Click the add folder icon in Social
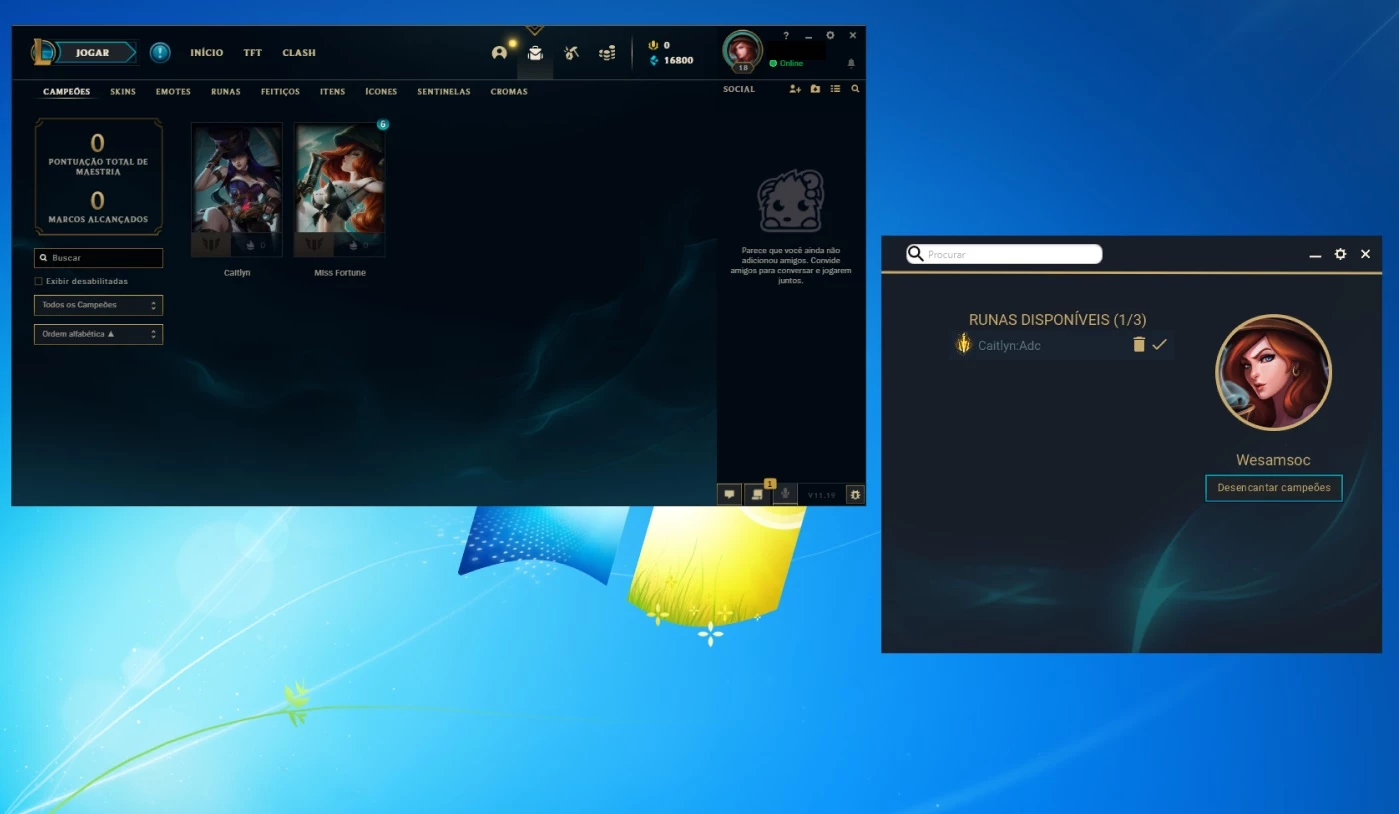 pos(815,89)
